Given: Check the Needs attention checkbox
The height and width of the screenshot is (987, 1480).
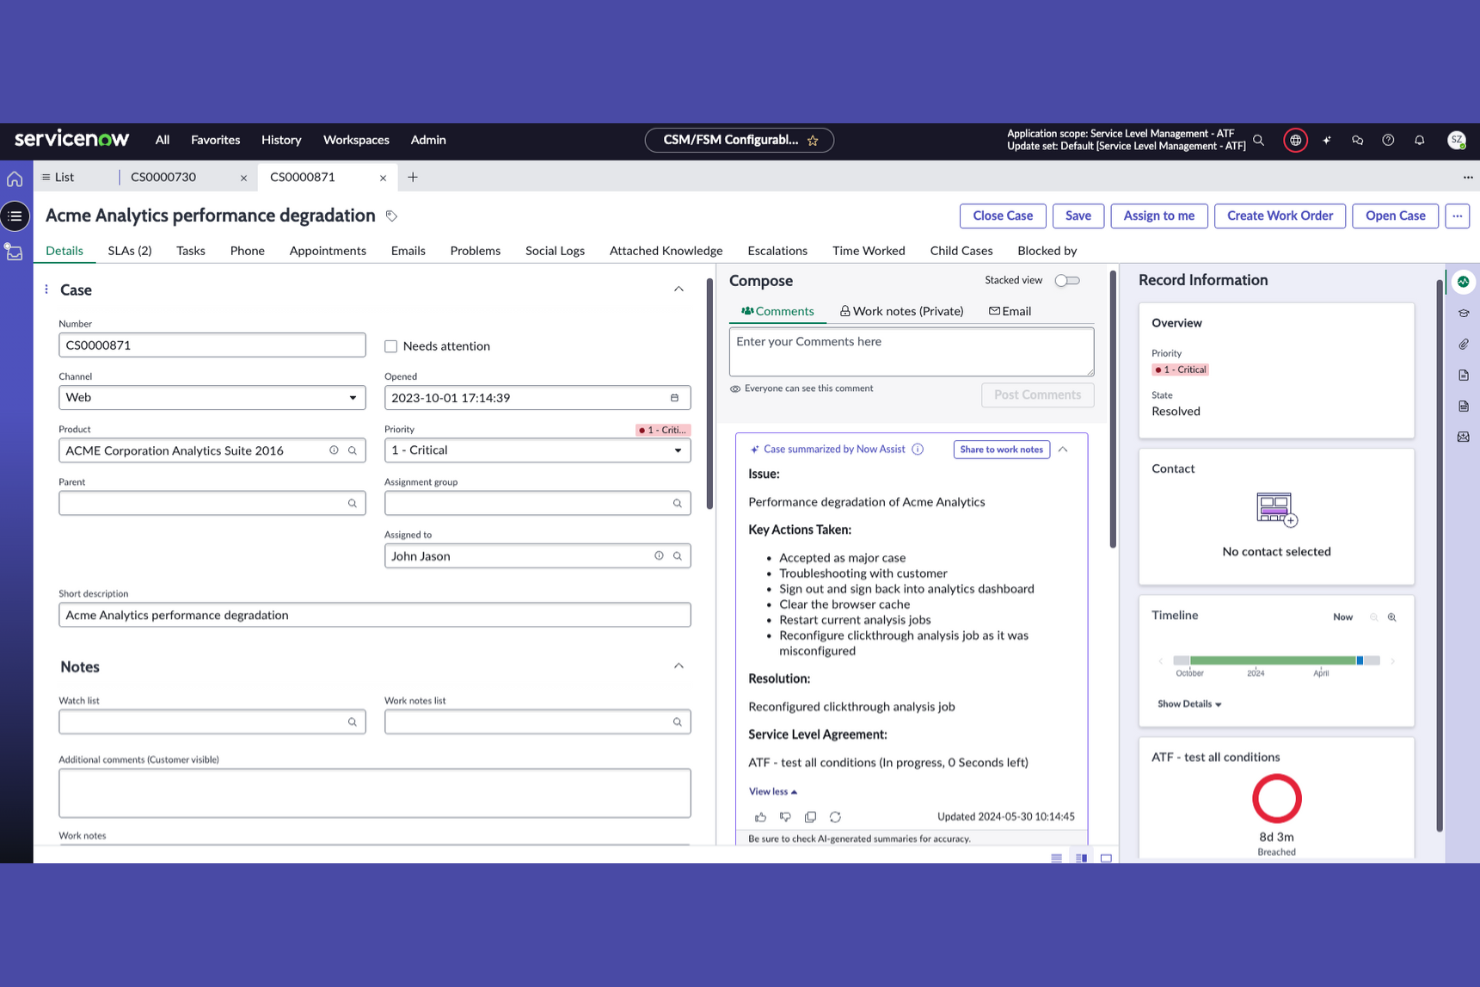Looking at the screenshot, I should (390, 346).
